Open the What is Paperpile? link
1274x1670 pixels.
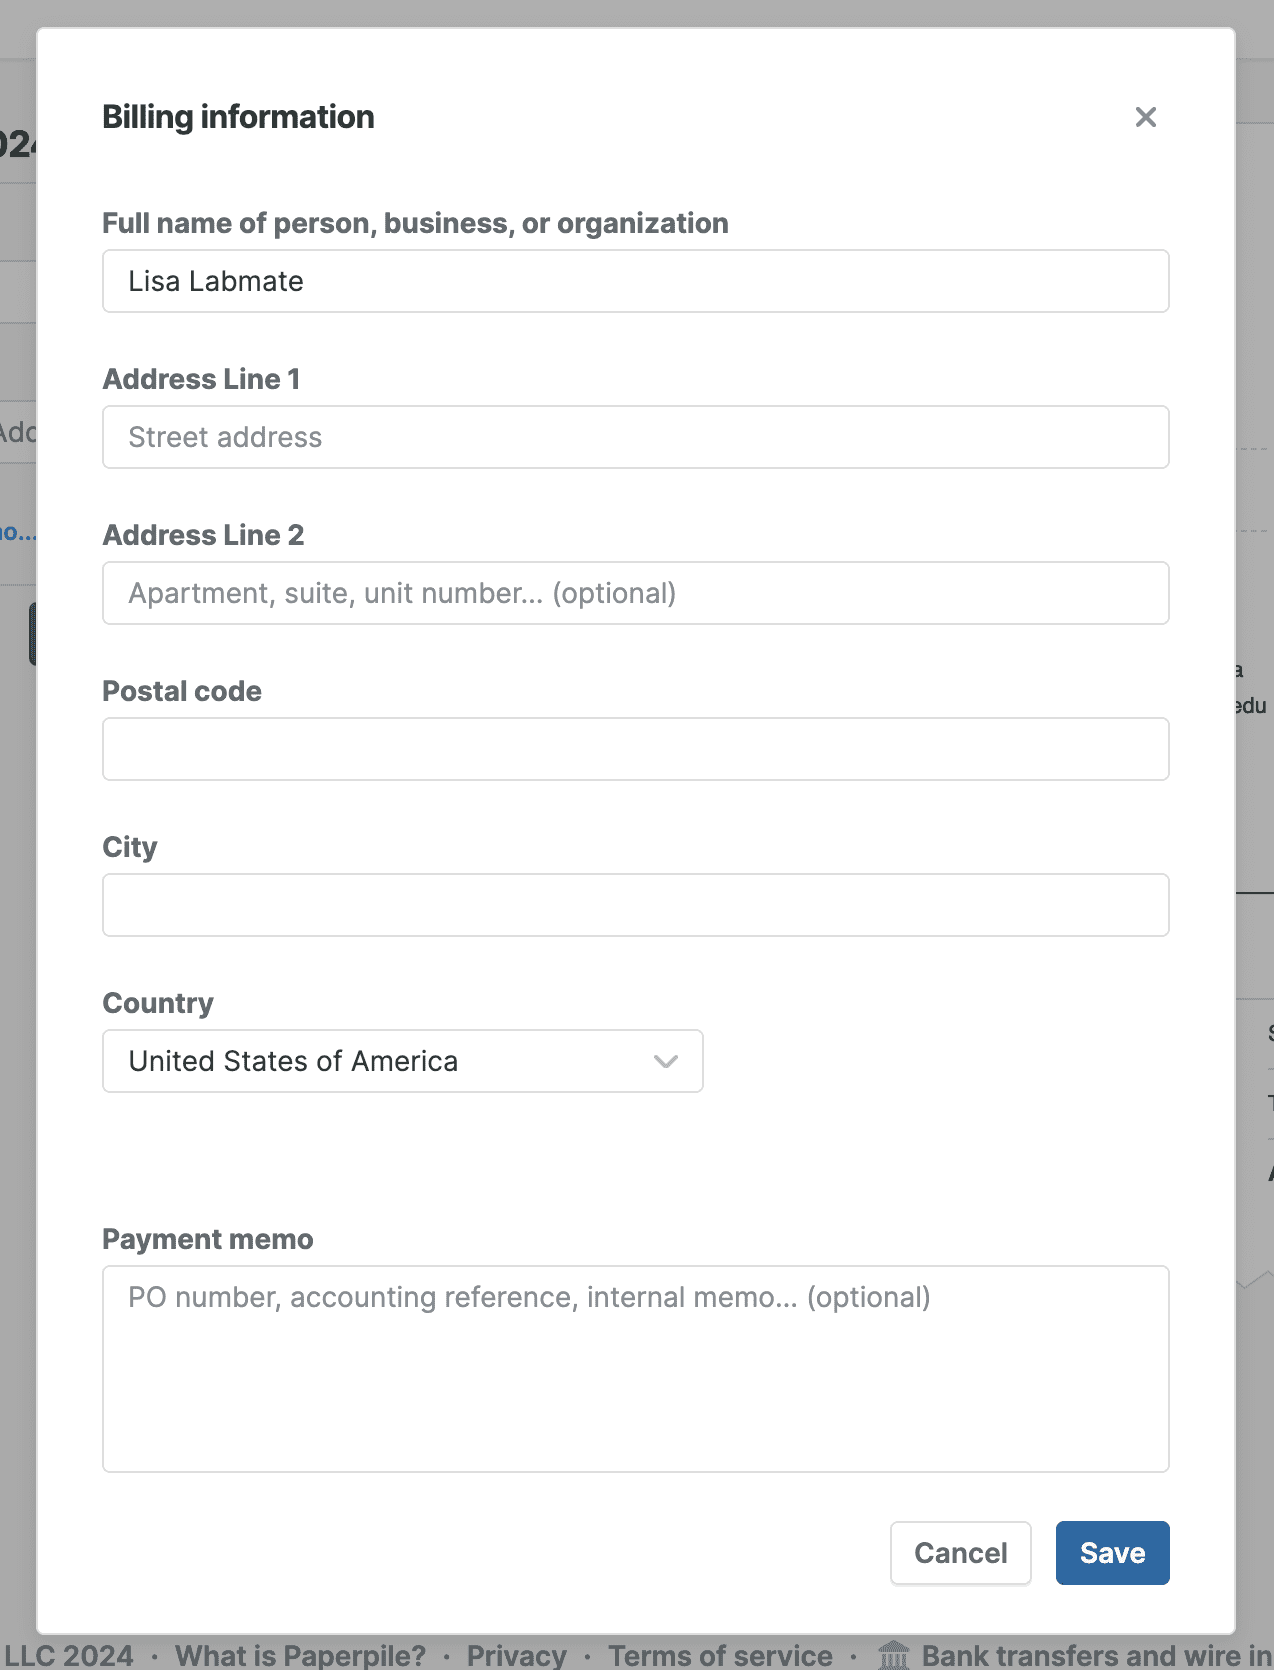300,1655
